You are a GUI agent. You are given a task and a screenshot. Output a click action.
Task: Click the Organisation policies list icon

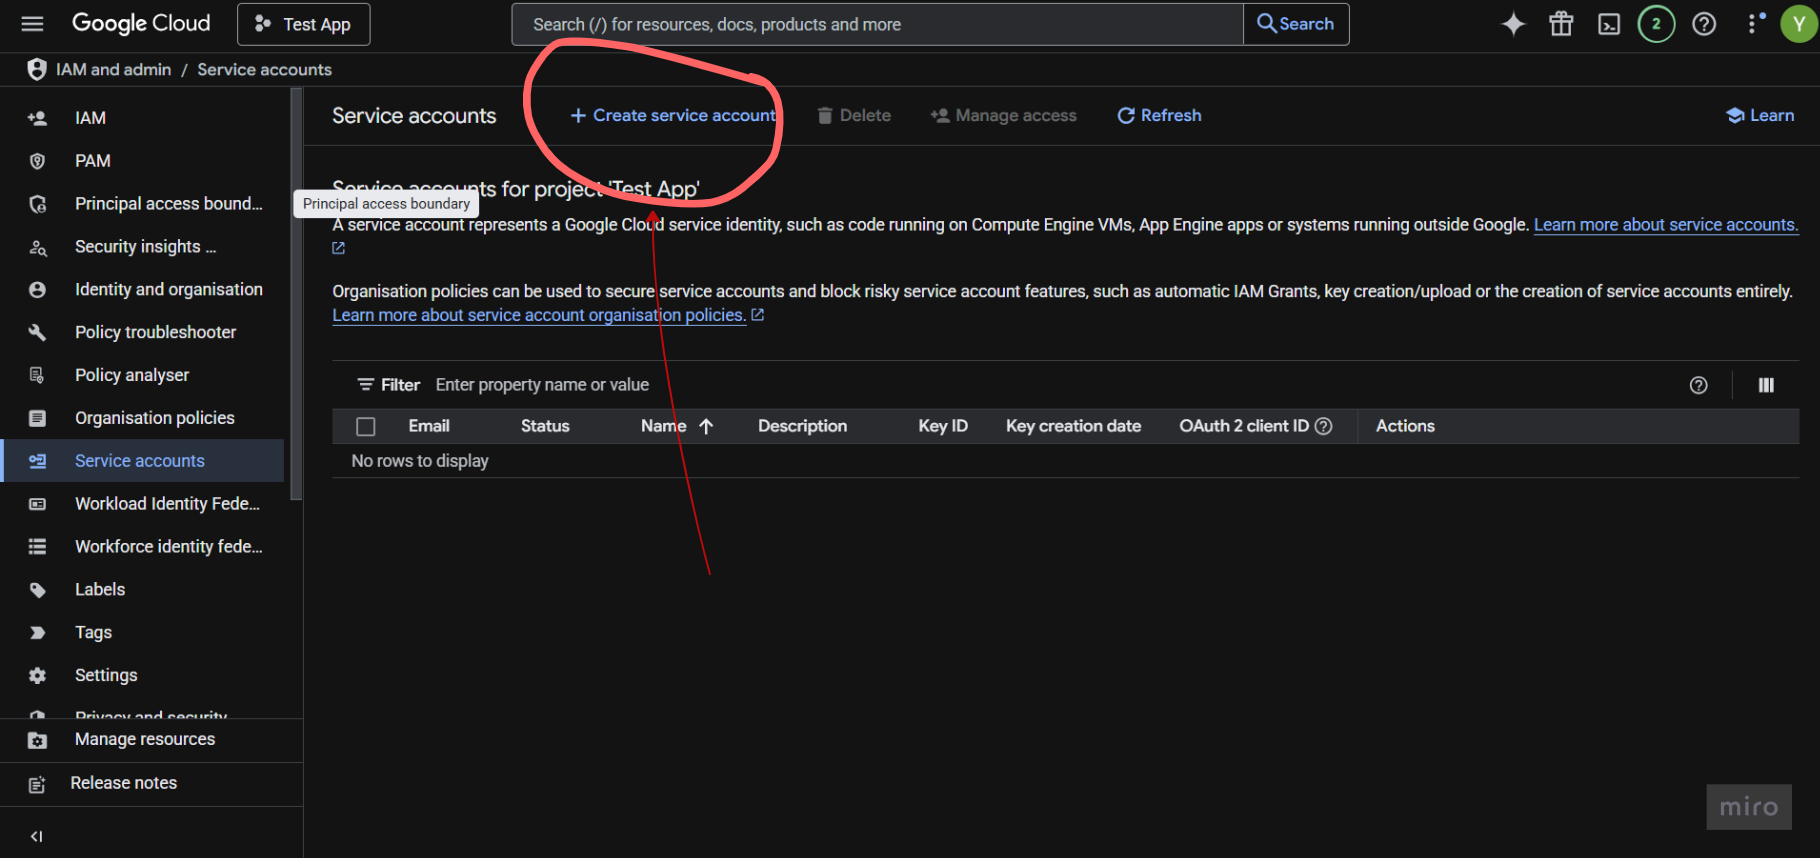click(x=37, y=418)
